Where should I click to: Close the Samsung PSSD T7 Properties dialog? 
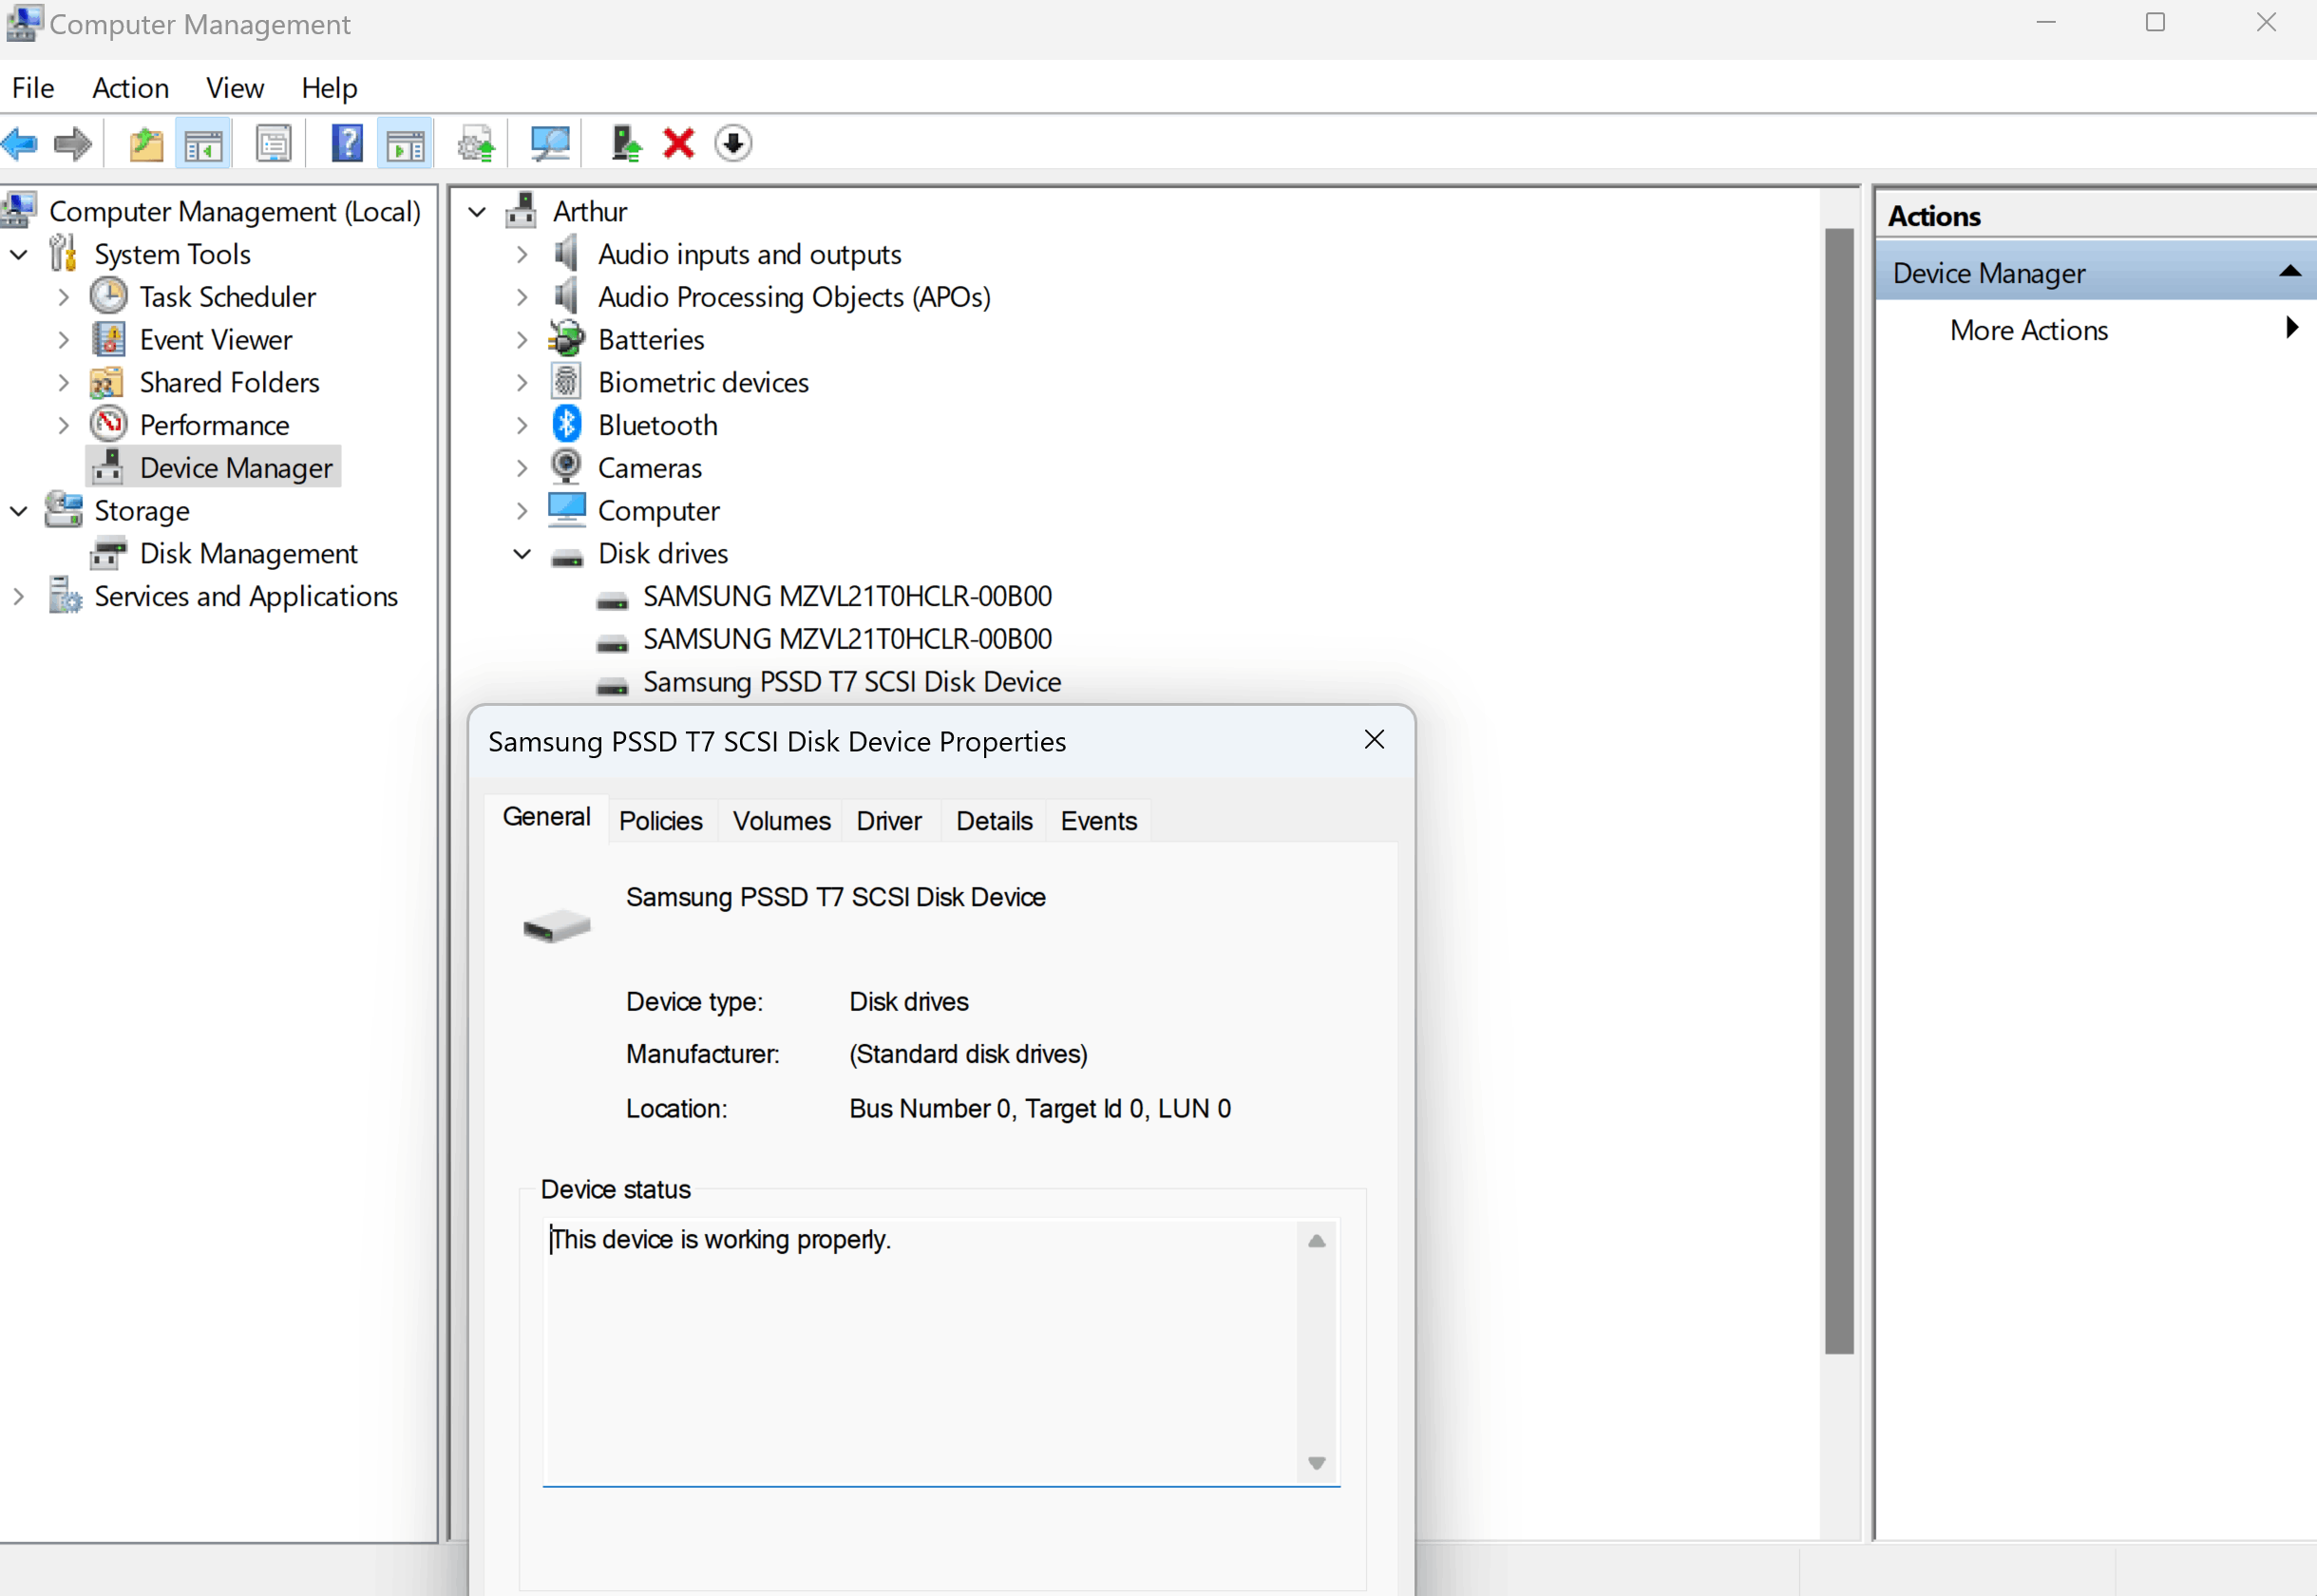point(1374,739)
